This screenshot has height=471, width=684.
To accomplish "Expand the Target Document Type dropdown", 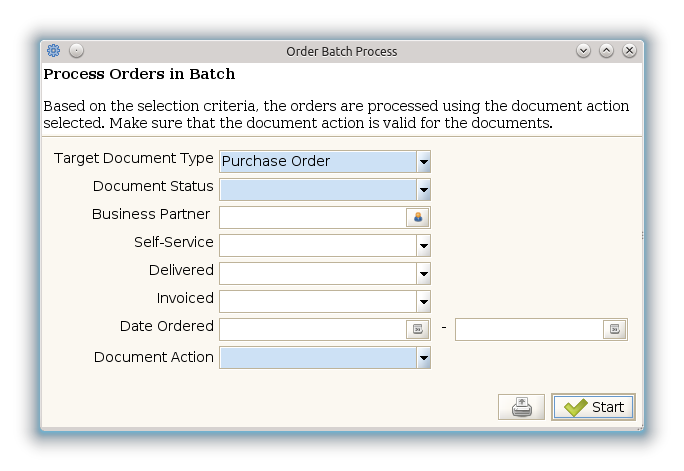I will [x=424, y=161].
